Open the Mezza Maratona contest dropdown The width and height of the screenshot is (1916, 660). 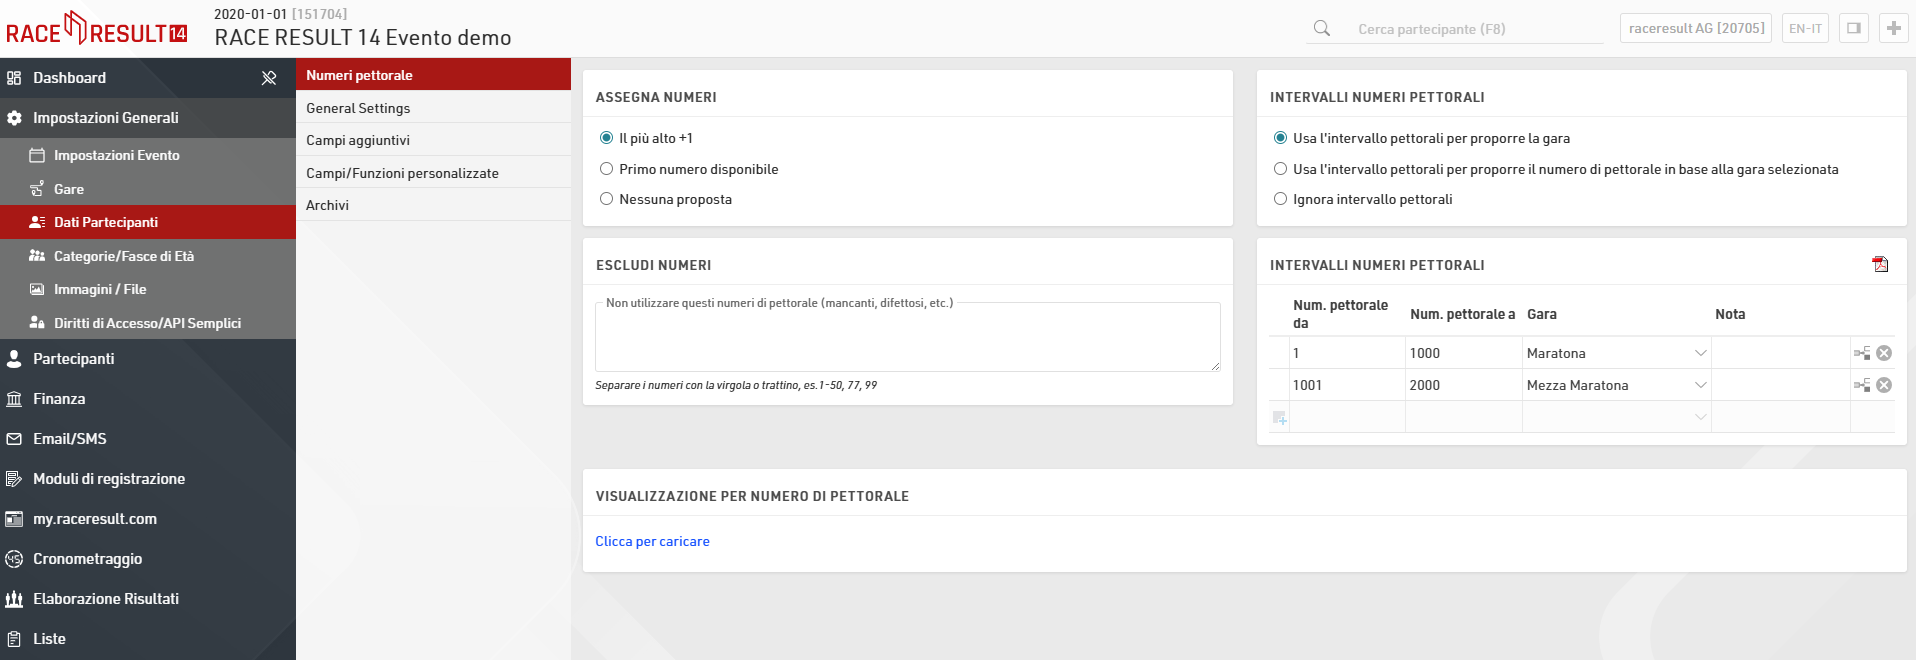(x=1700, y=385)
